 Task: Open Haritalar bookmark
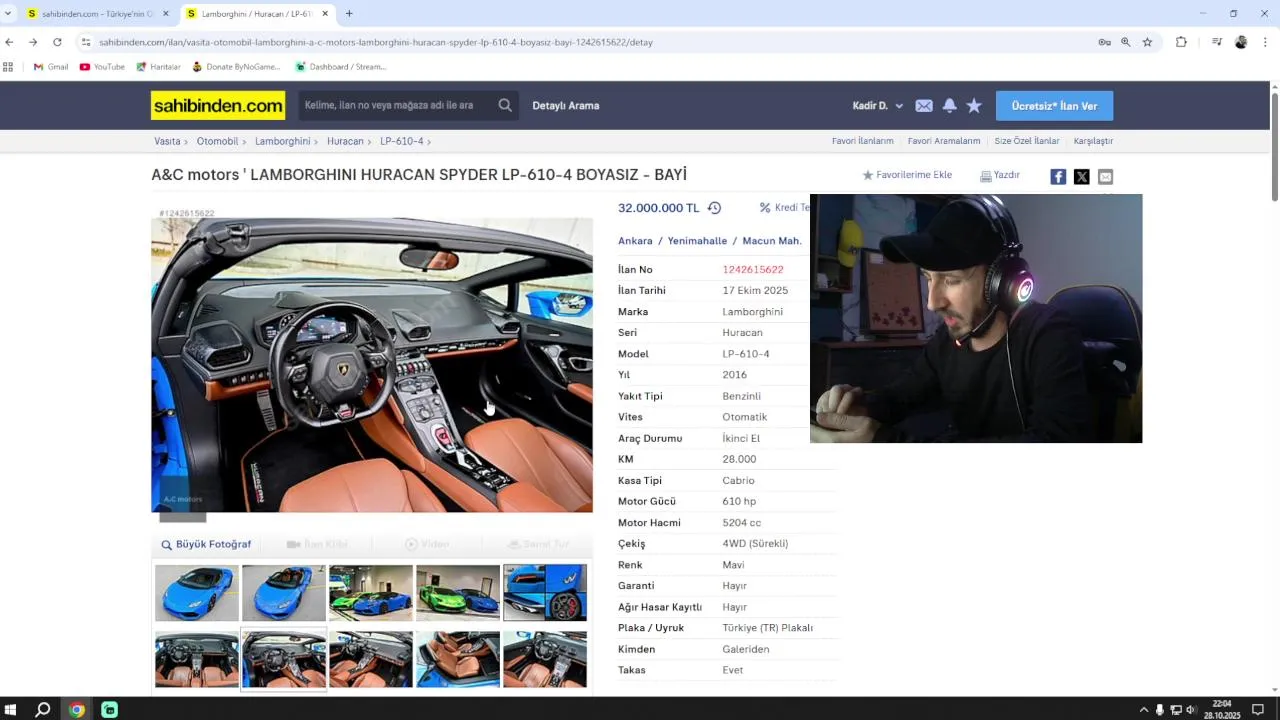pos(158,67)
